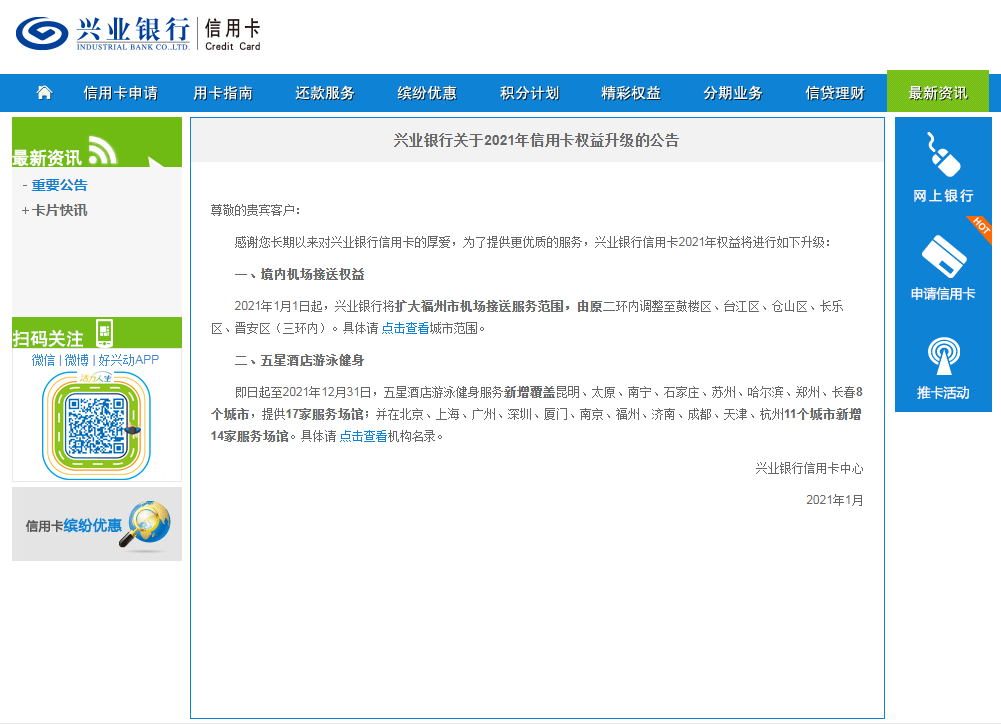Open 用卡指南 menu
The image size is (1001, 724).
coord(223,93)
